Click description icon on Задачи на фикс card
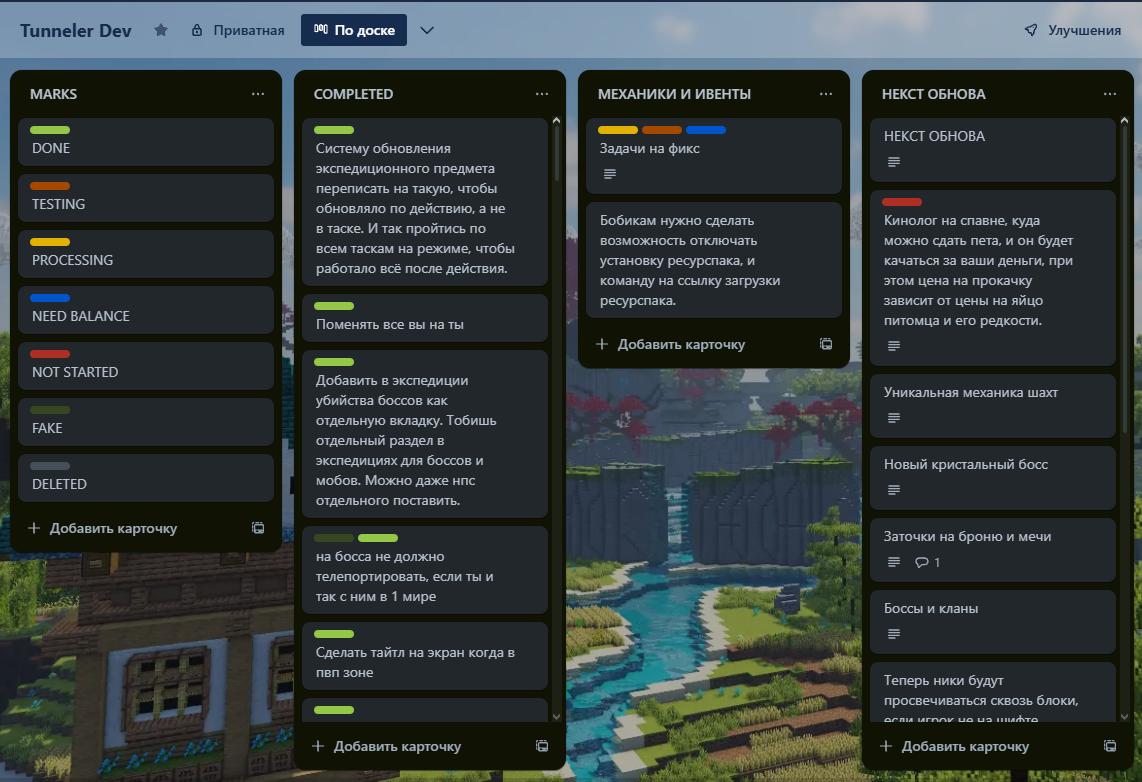 coord(610,174)
